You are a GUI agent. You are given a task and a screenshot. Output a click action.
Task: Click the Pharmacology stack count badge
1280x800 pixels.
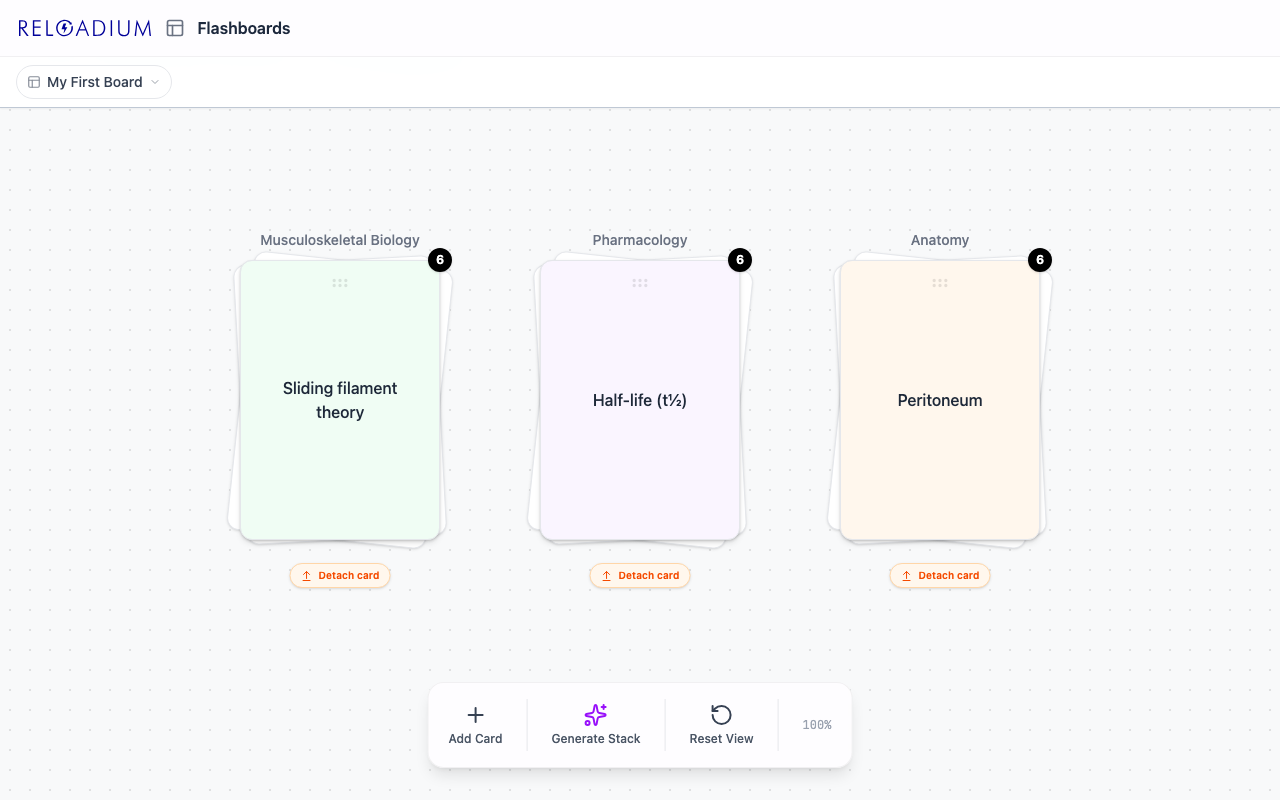pyautogui.click(x=740, y=260)
